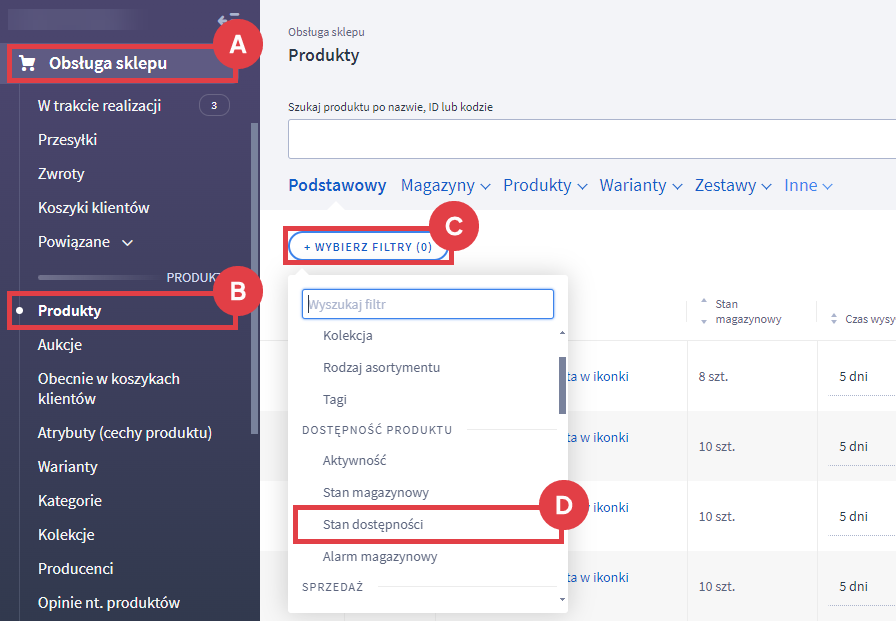The height and width of the screenshot is (621, 896).
Task: Select the Alarm magazynowy filter
Action: pyautogui.click(x=380, y=556)
